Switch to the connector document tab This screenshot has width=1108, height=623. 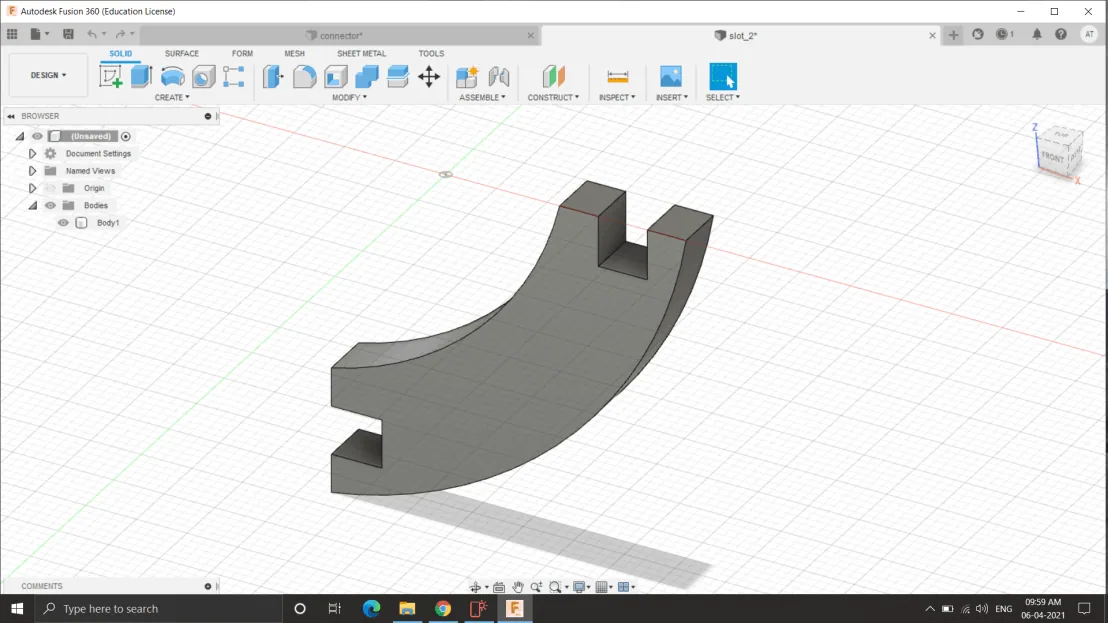click(x=341, y=35)
